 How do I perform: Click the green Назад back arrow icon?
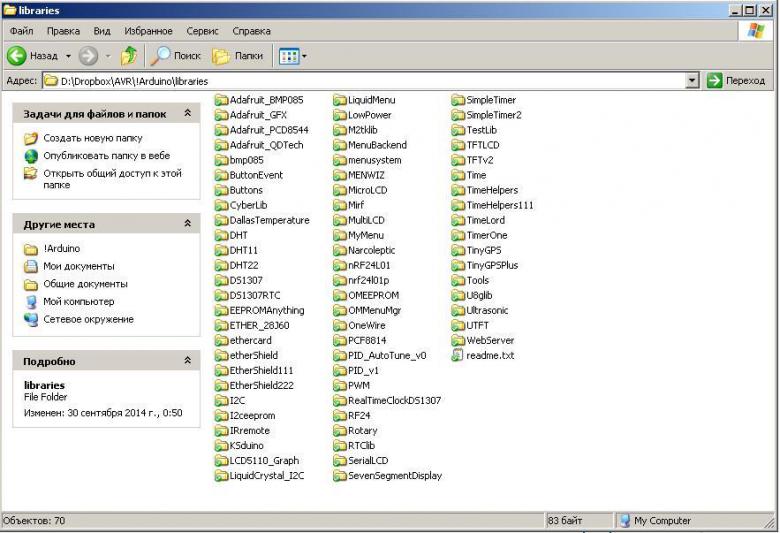click(x=16, y=55)
